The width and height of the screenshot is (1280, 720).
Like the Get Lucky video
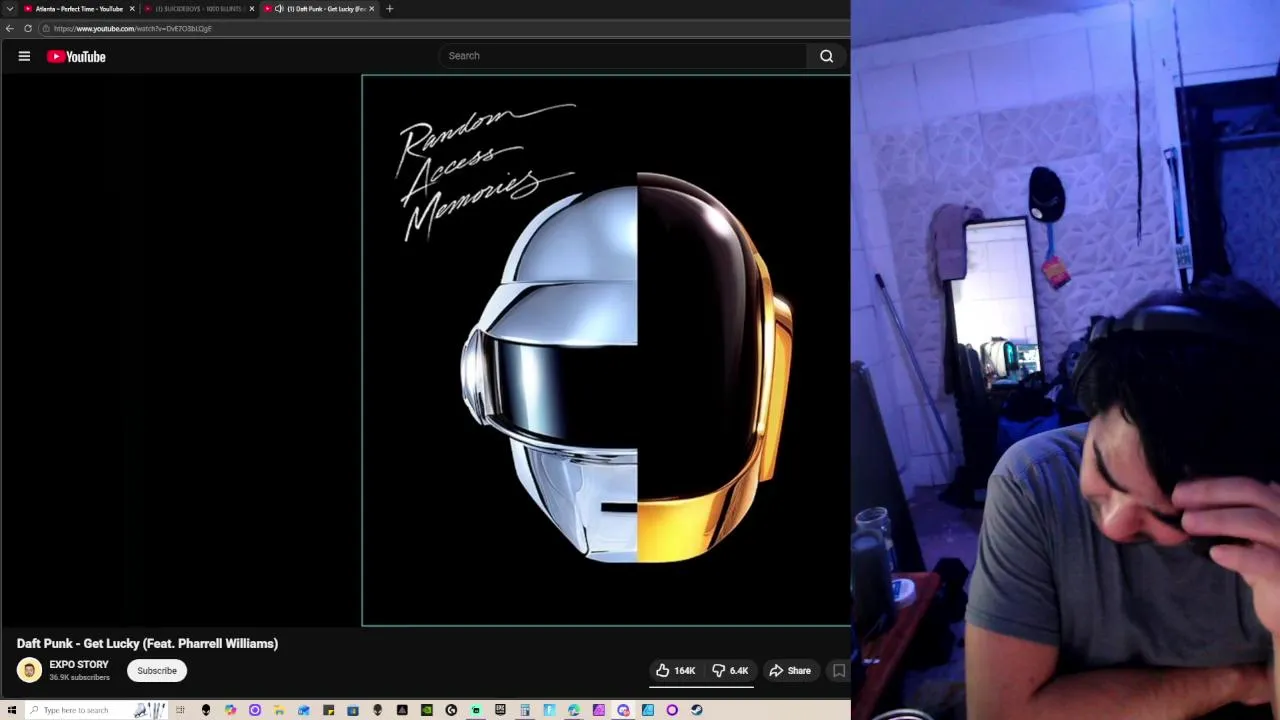point(675,671)
